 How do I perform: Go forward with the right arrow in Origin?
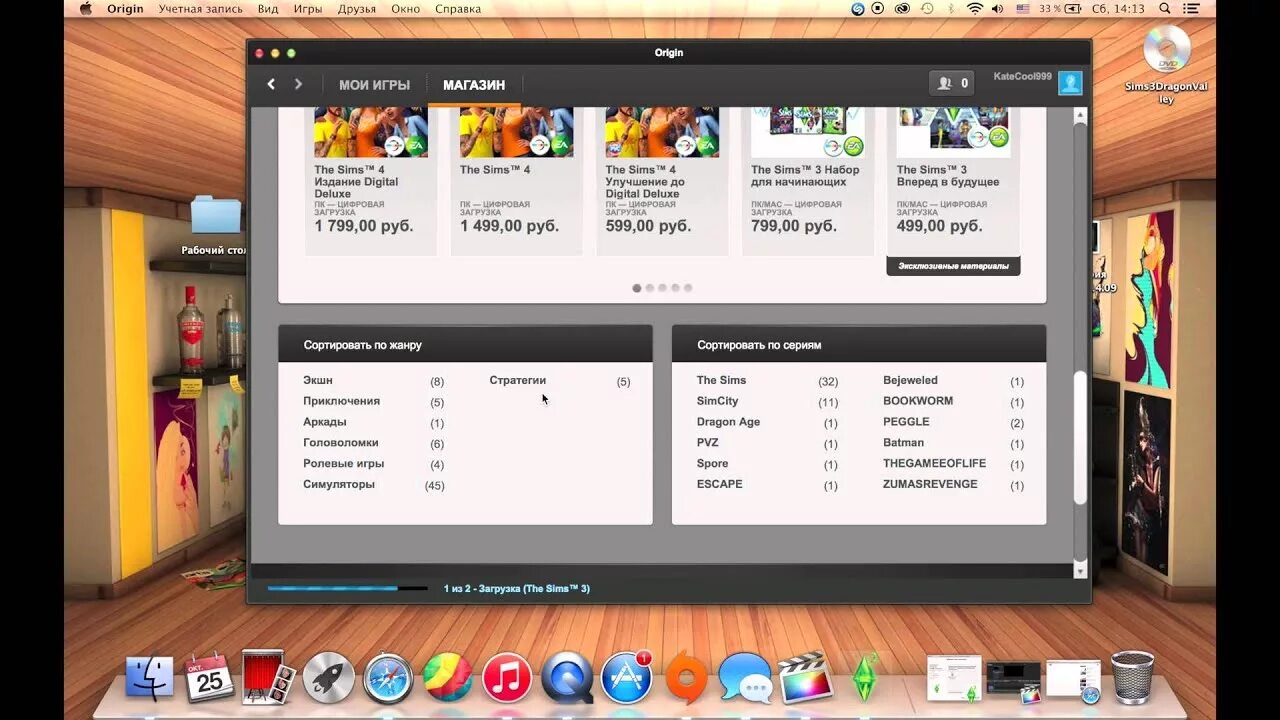(x=298, y=84)
